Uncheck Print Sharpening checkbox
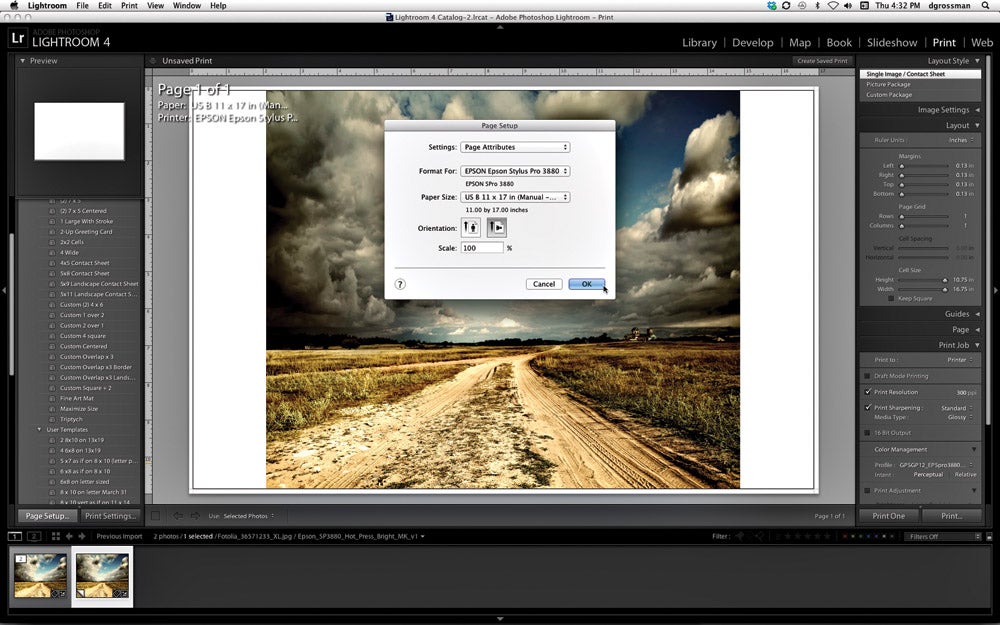This screenshot has height=625, width=1000. (x=867, y=408)
